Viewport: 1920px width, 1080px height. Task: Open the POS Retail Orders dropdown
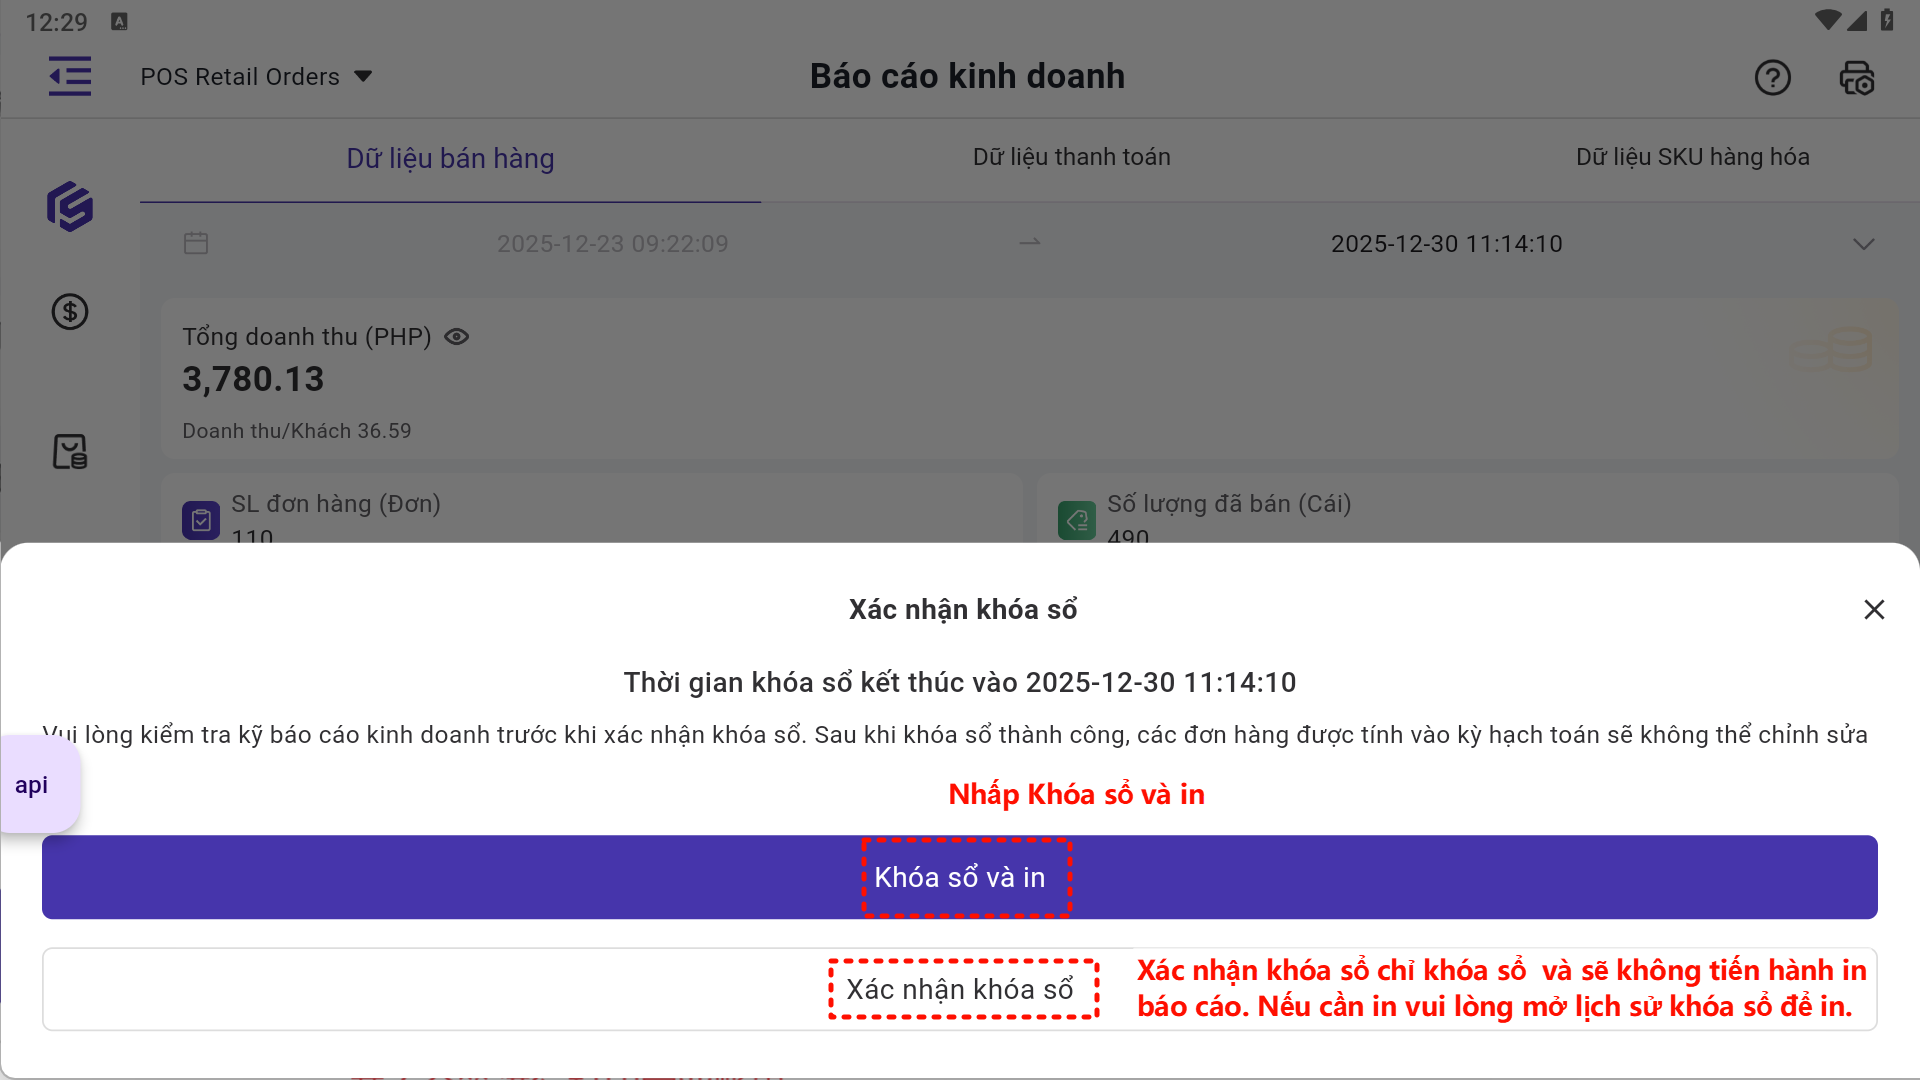[256, 77]
